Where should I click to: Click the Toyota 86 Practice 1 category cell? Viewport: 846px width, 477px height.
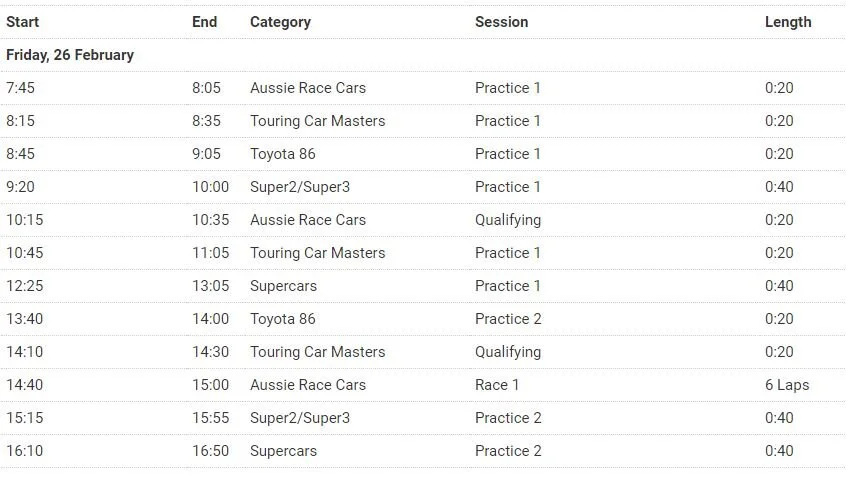[283, 154]
